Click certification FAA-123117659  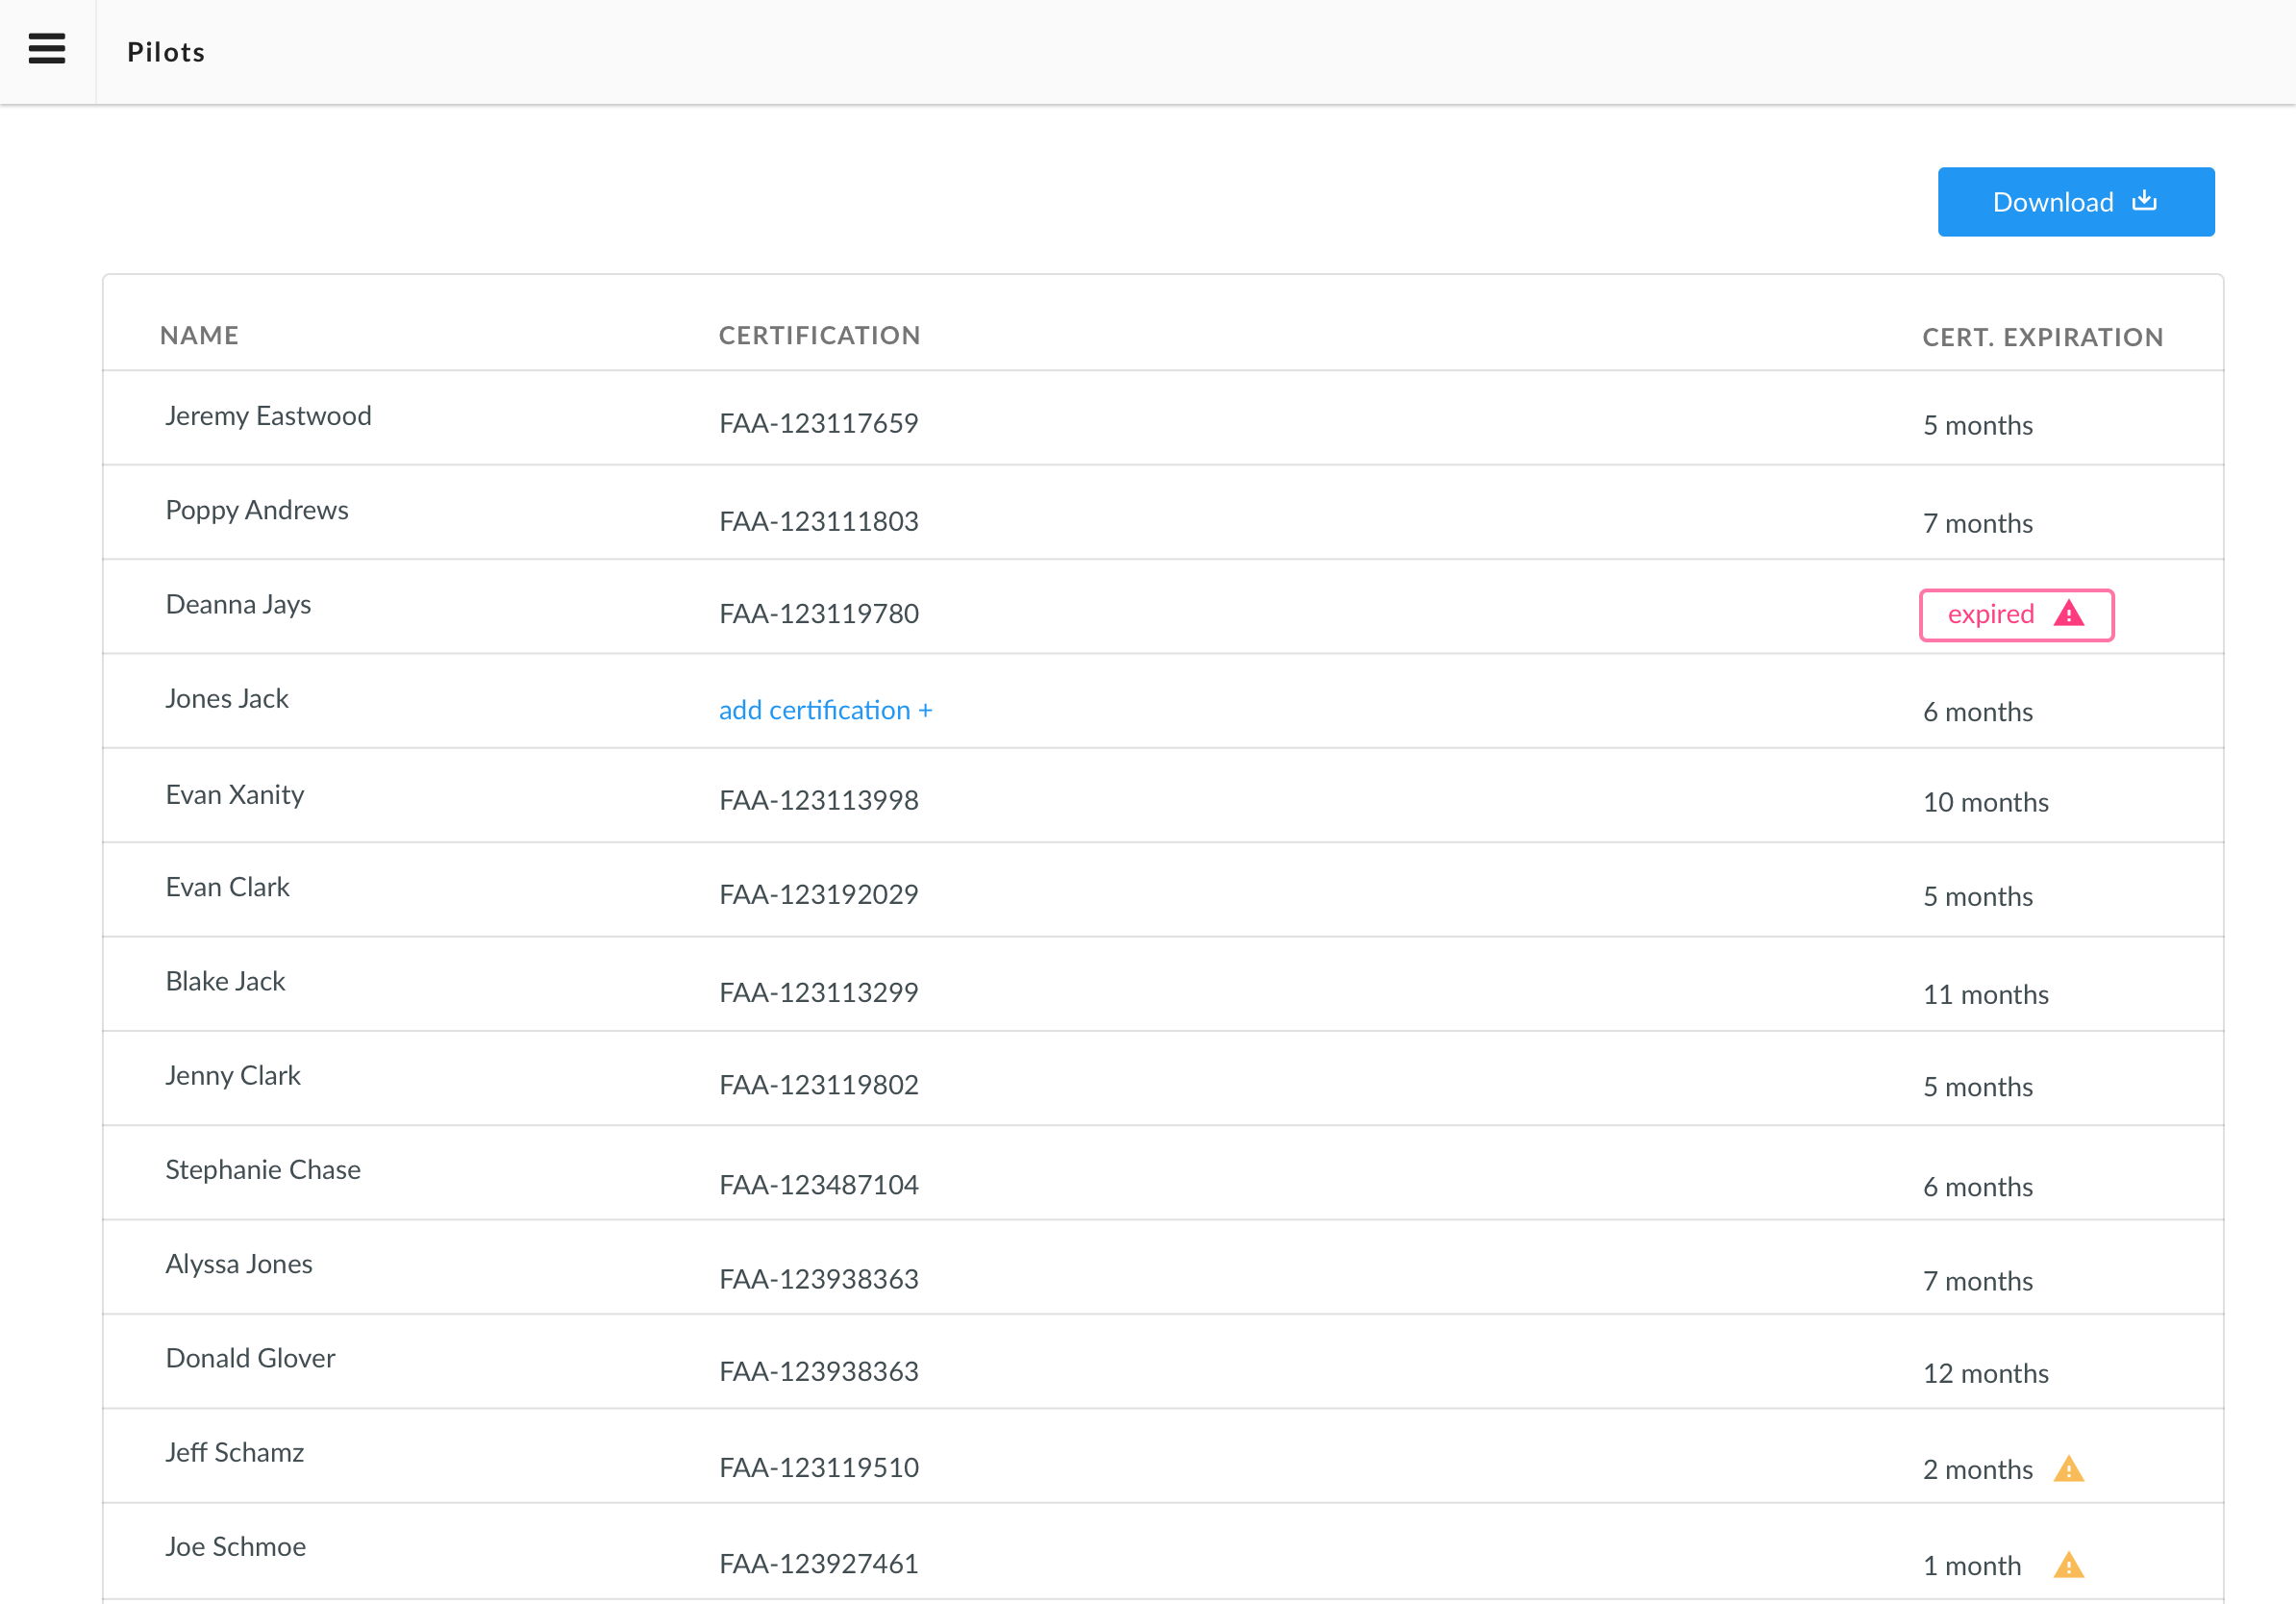coord(819,423)
